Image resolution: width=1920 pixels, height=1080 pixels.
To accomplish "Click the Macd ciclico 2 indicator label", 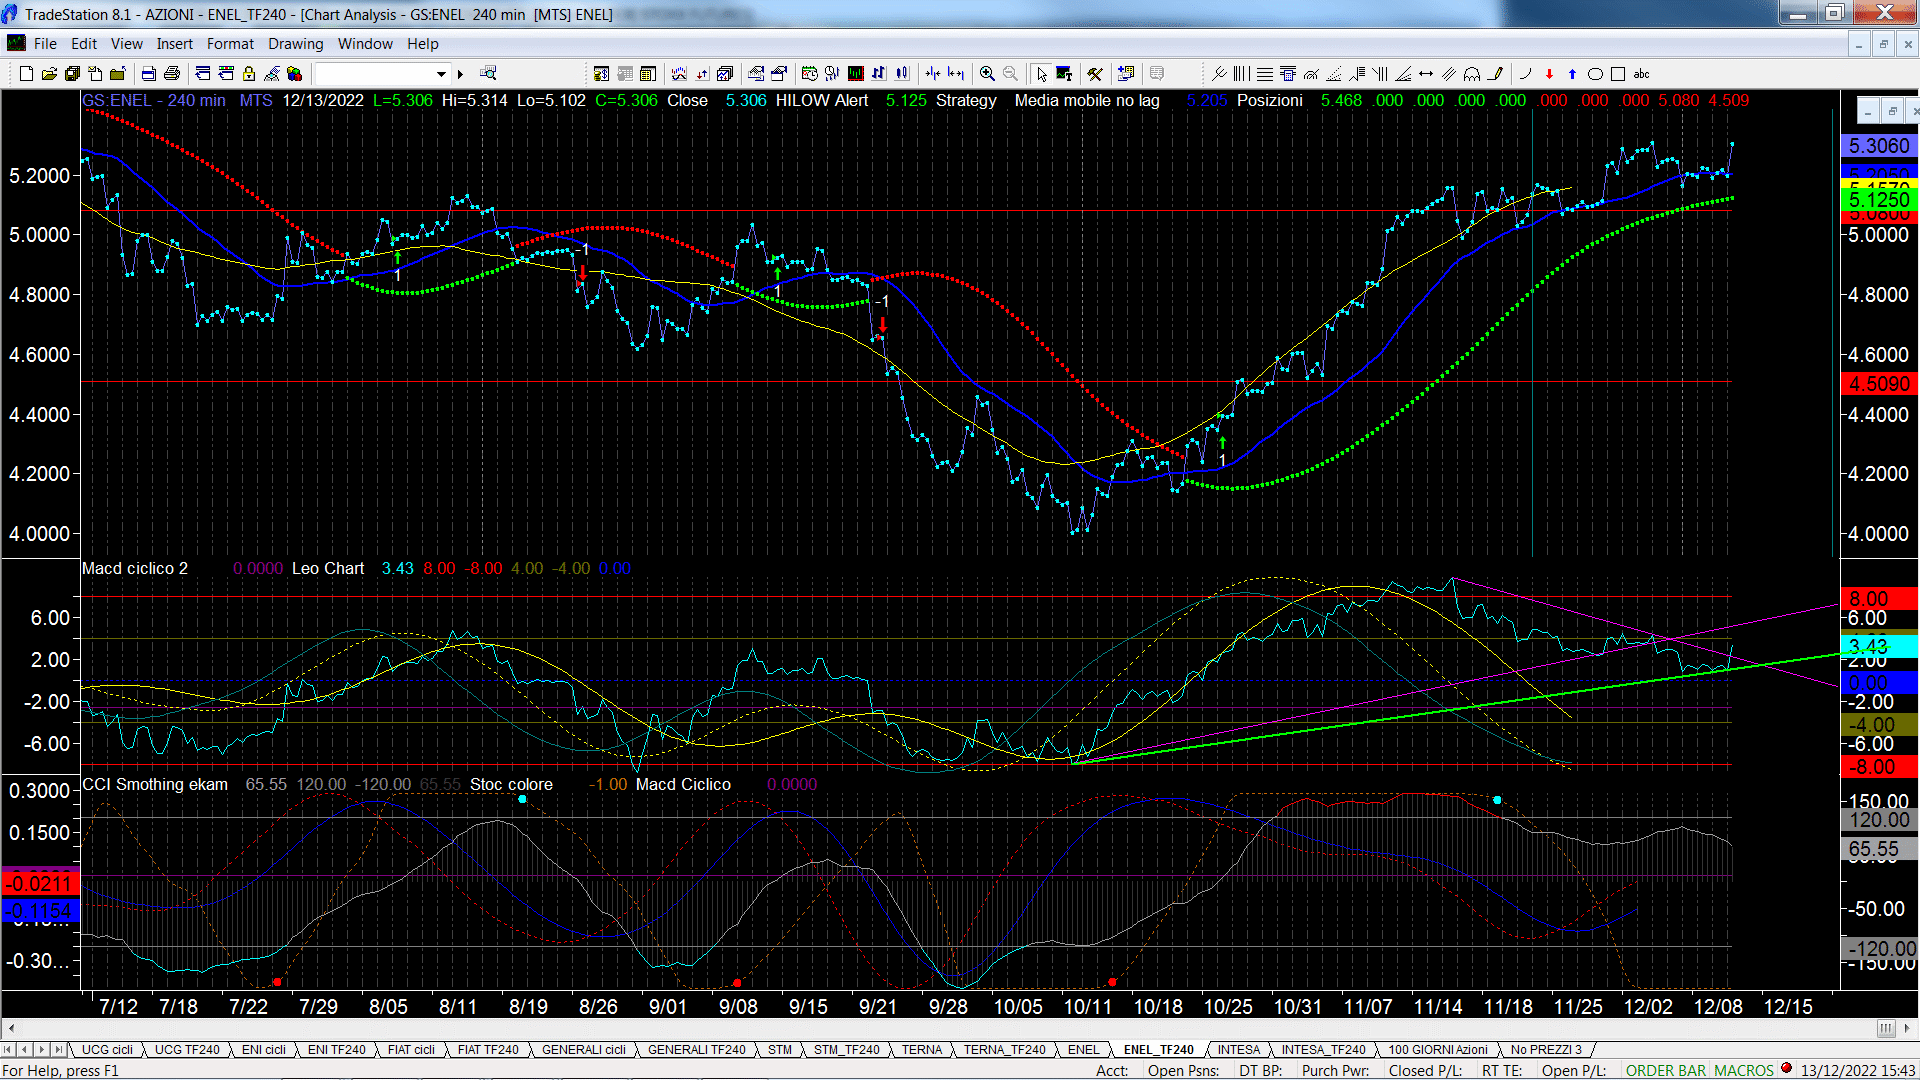I will [x=135, y=569].
